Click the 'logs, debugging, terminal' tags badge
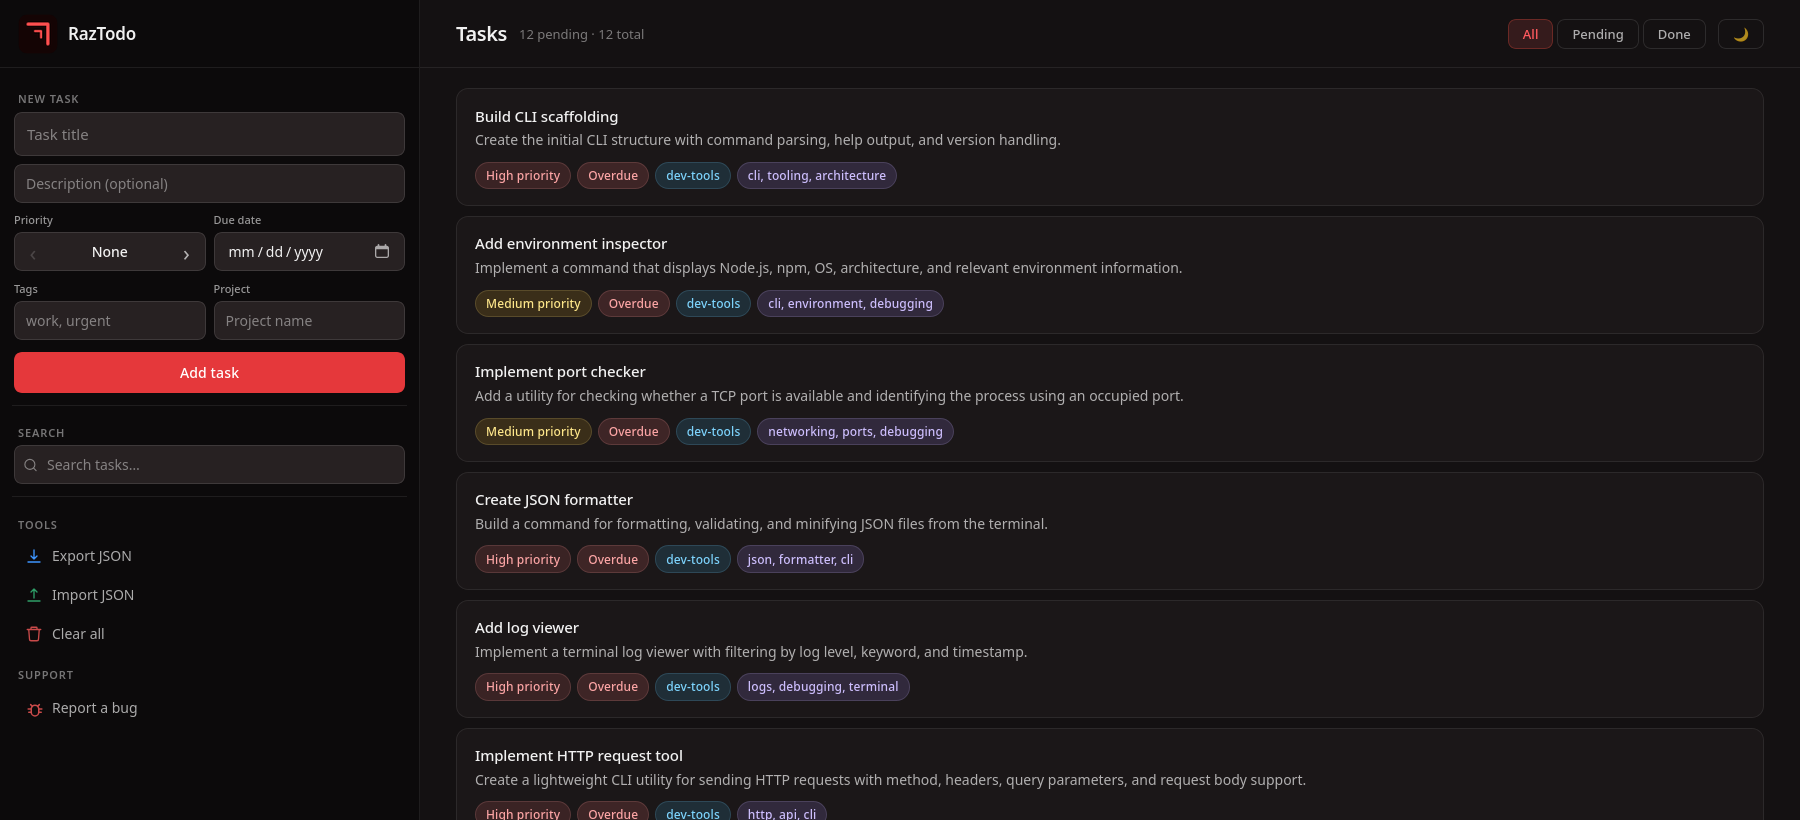Image resolution: width=1800 pixels, height=820 pixels. tap(823, 686)
